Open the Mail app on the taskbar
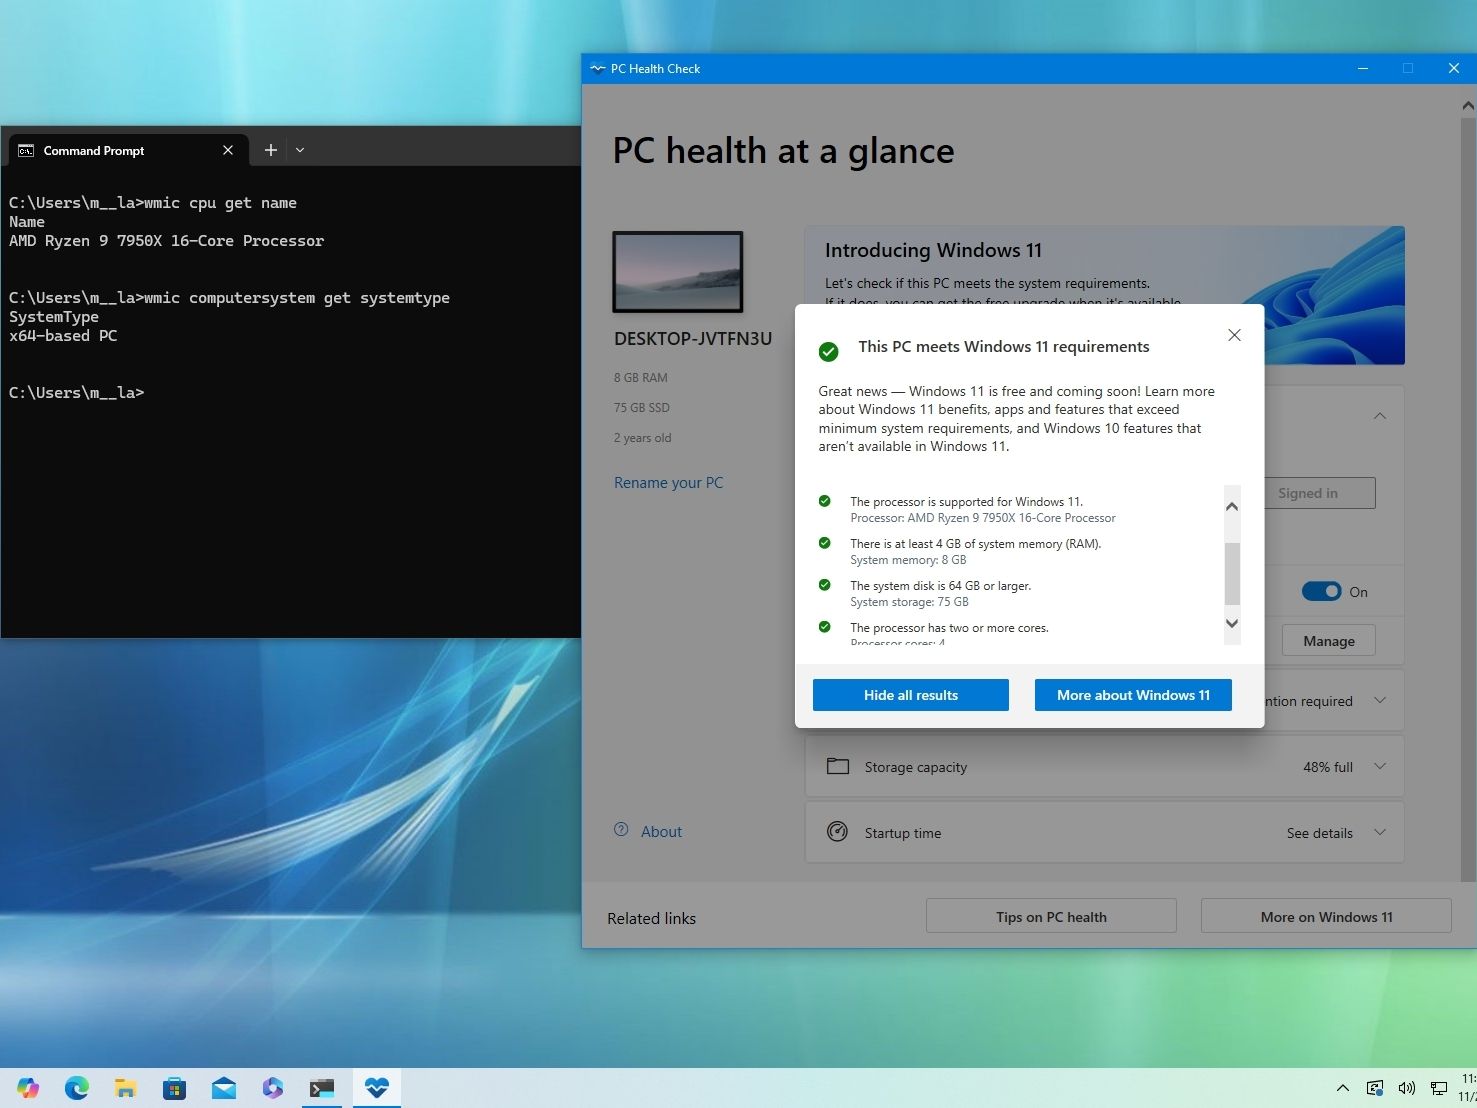 (224, 1088)
